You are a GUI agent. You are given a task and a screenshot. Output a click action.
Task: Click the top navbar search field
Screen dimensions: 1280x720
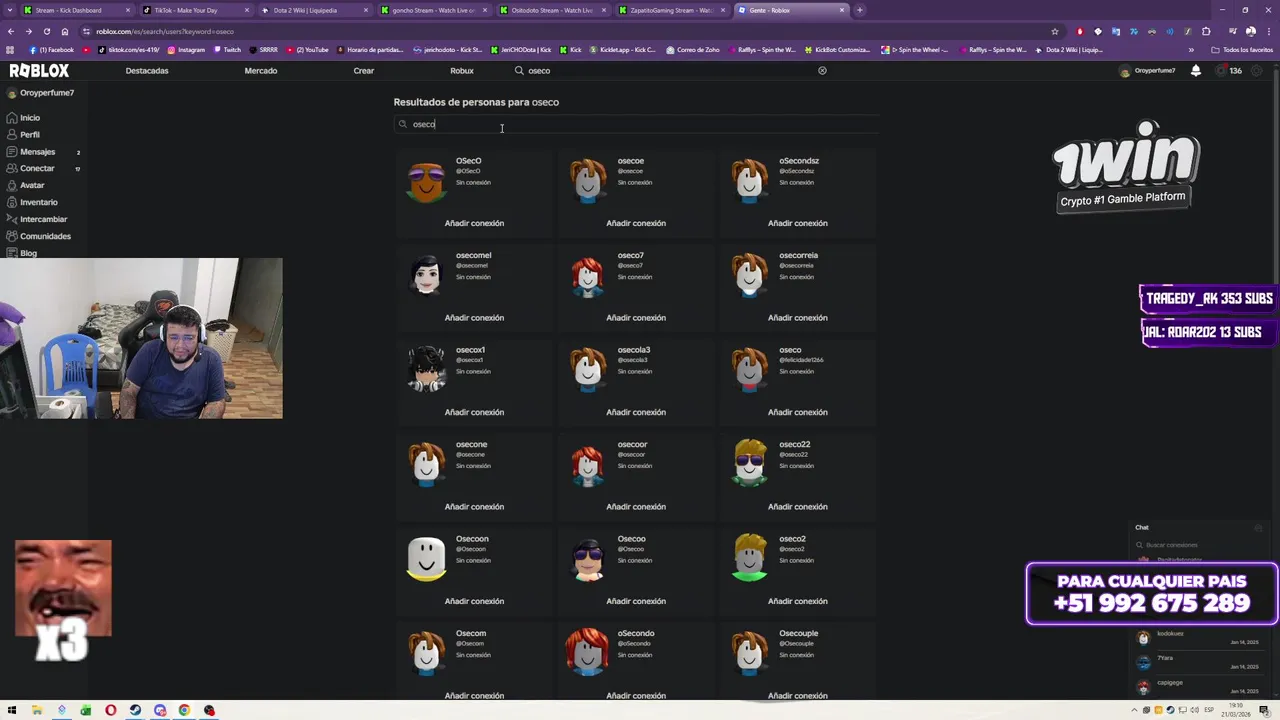(670, 71)
